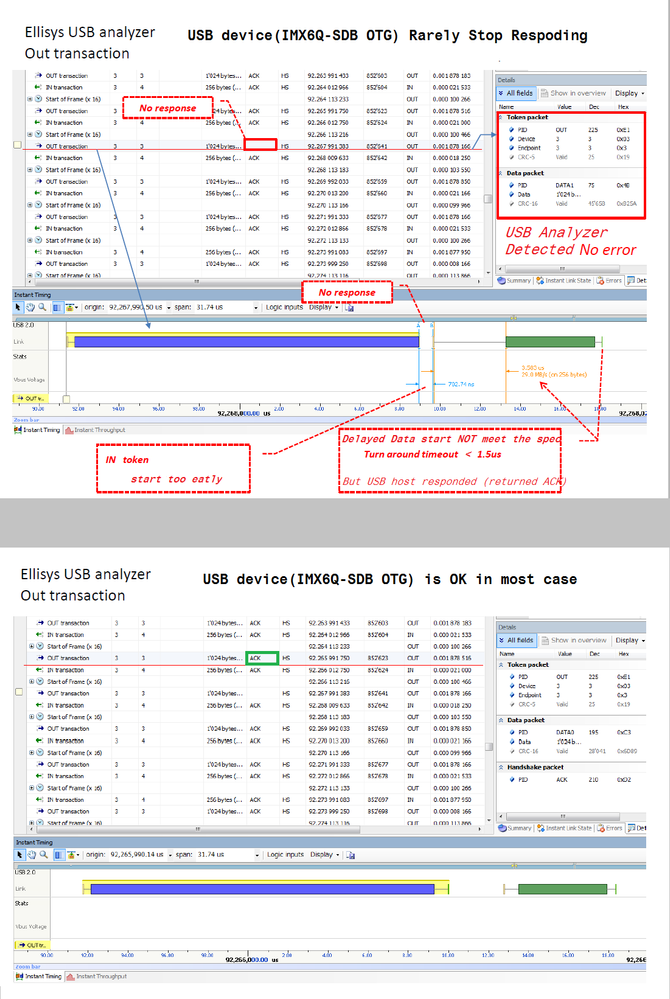
Task: Select OUT transaction row at 92.265 991 750 in OK capture
Action: [x=255, y=658]
